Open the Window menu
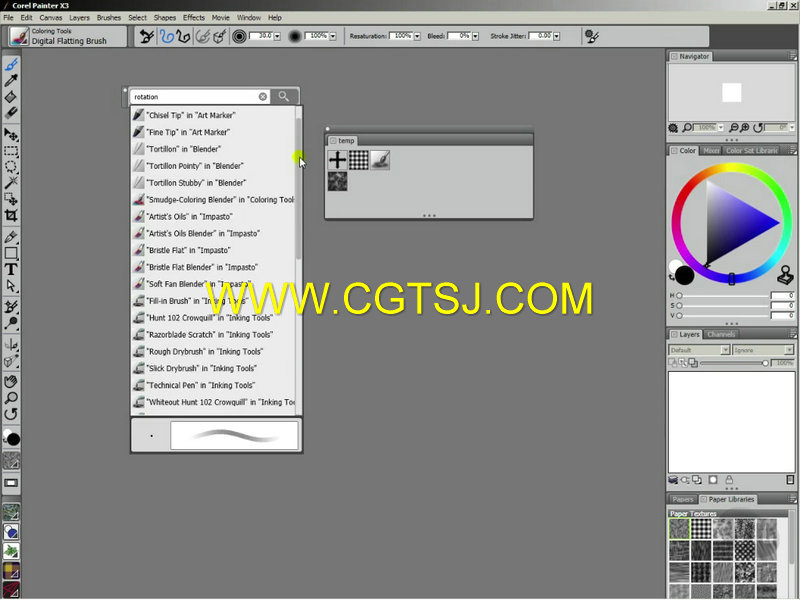The image size is (800, 600). (x=248, y=17)
